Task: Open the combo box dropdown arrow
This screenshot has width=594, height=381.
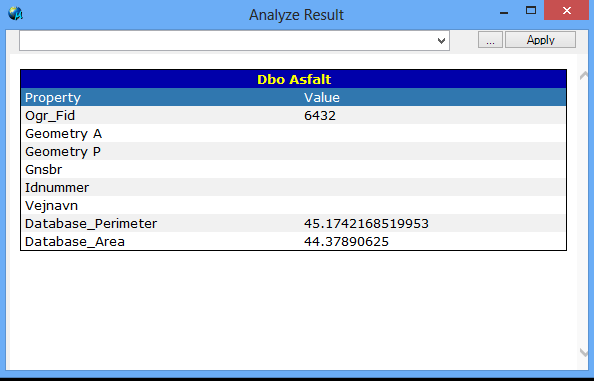Action: (441, 41)
